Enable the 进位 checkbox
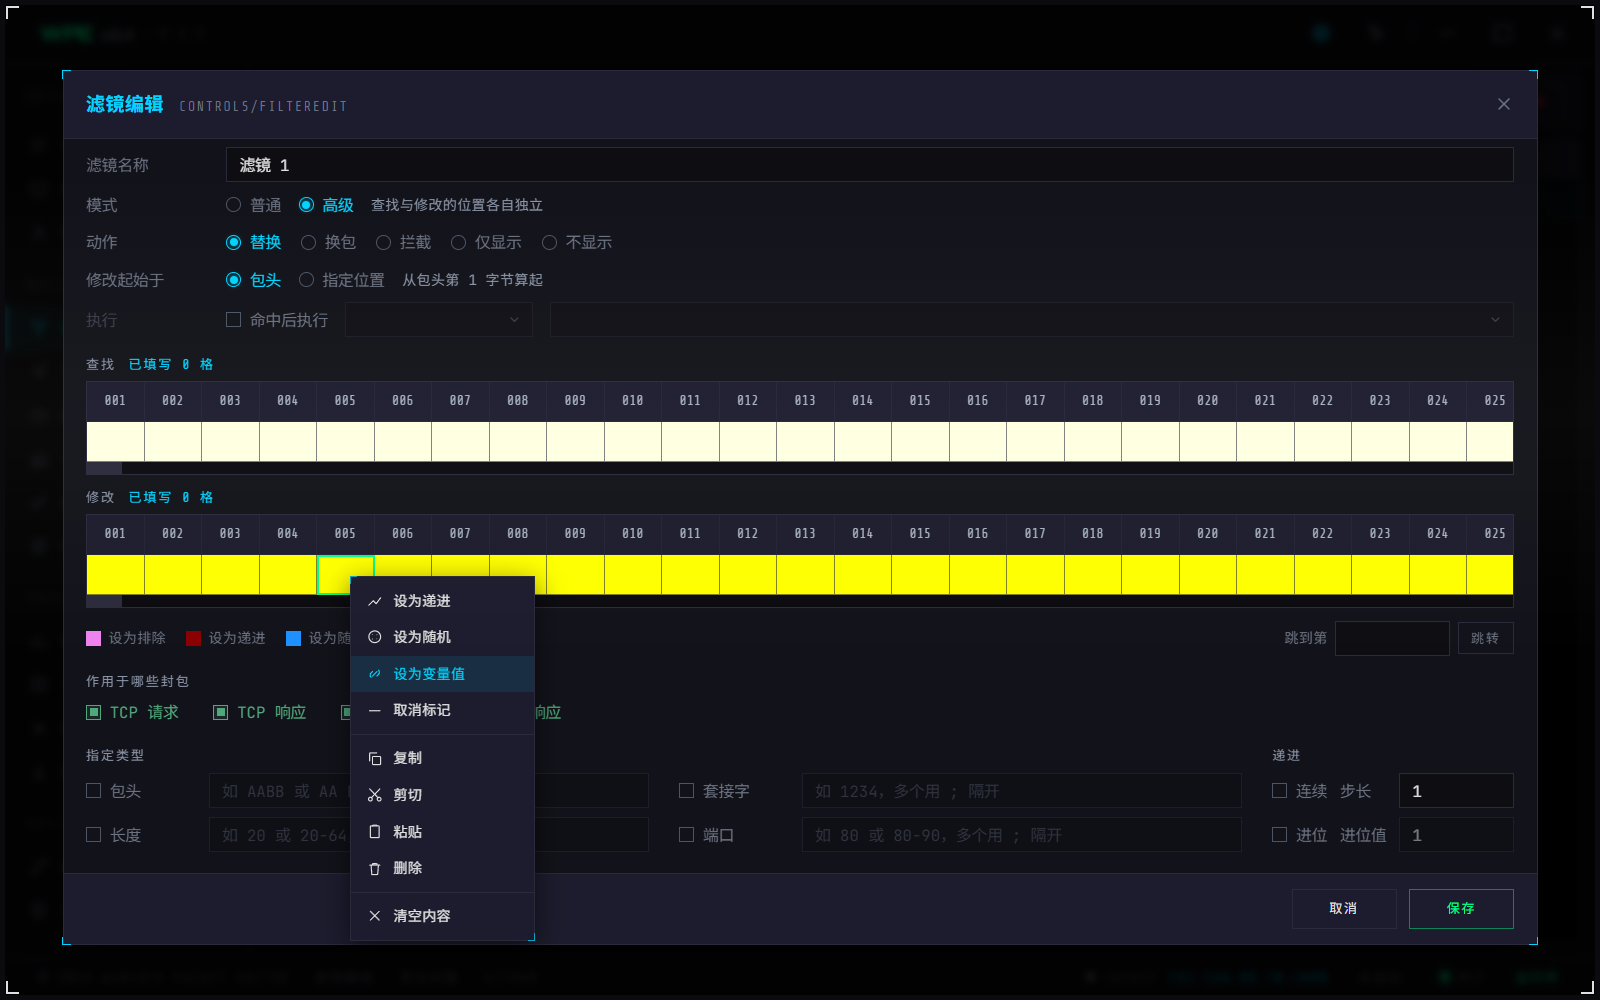Screen dimensions: 1600x1000 (1280, 835)
